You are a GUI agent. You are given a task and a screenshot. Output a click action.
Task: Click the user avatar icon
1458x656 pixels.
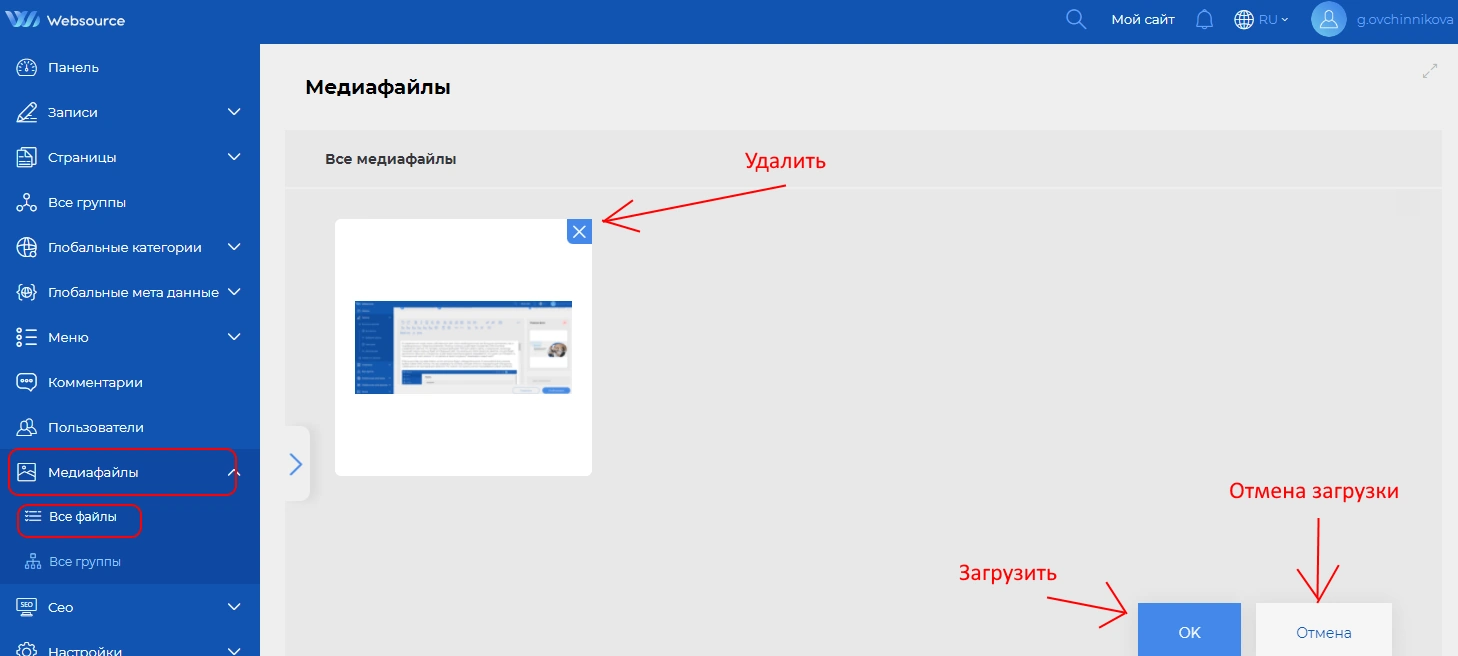coord(1328,19)
